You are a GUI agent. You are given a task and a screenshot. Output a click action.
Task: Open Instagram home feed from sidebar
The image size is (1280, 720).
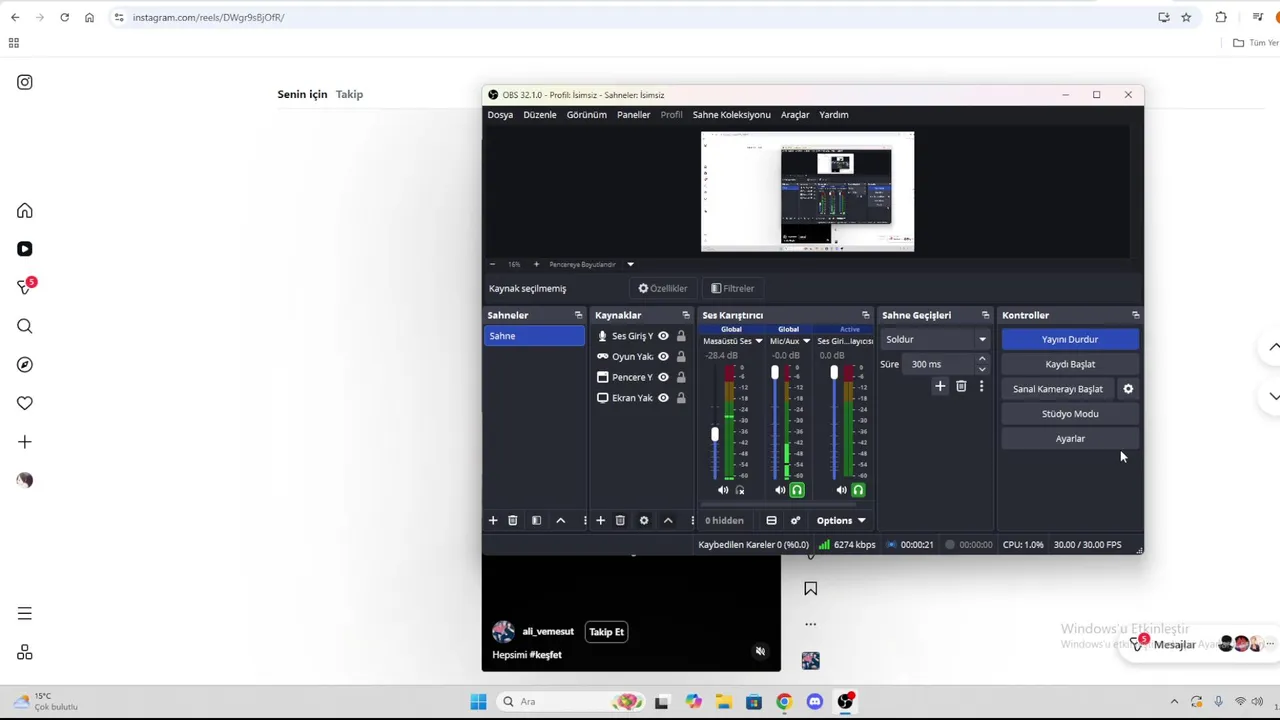pos(25,211)
